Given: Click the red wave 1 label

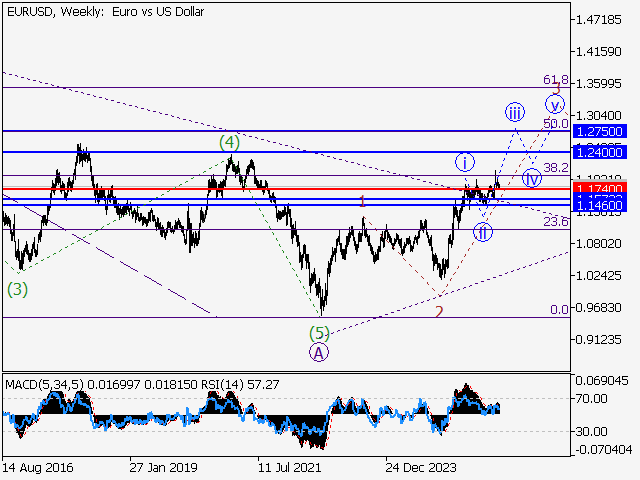Looking at the screenshot, I should pyautogui.click(x=362, y=201).
